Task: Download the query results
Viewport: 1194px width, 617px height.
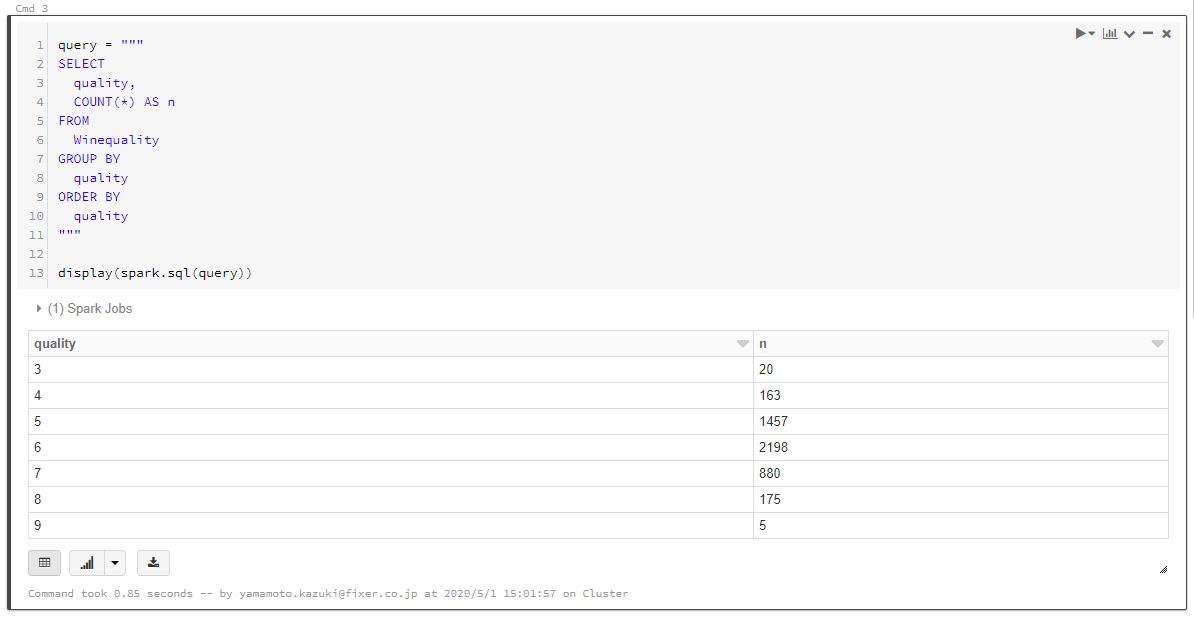Action: coord(153,563)
